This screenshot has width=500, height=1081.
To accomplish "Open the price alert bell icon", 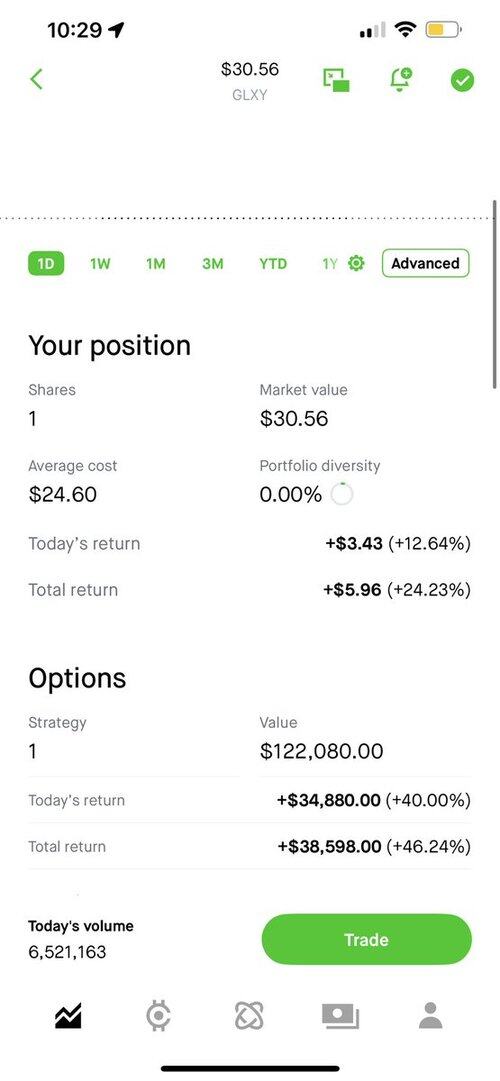I will (x=400, y=80).
